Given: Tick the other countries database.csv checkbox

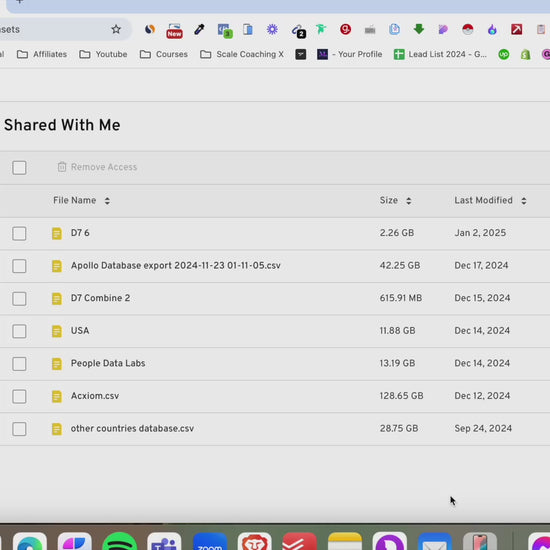Looking at the screenshot, I should coord(19,429).
